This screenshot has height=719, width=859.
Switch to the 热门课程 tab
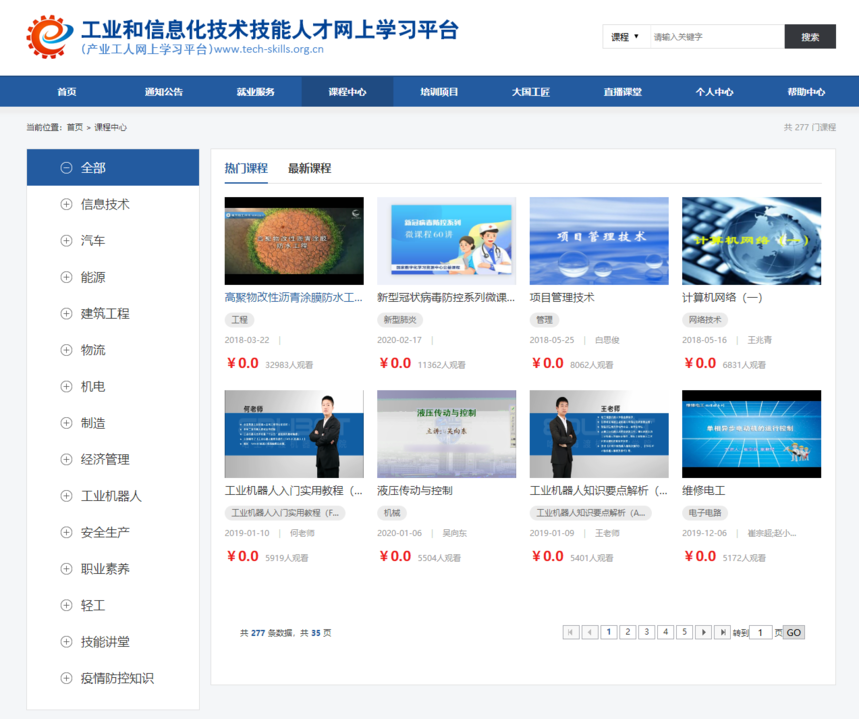(x=246, y=168)
